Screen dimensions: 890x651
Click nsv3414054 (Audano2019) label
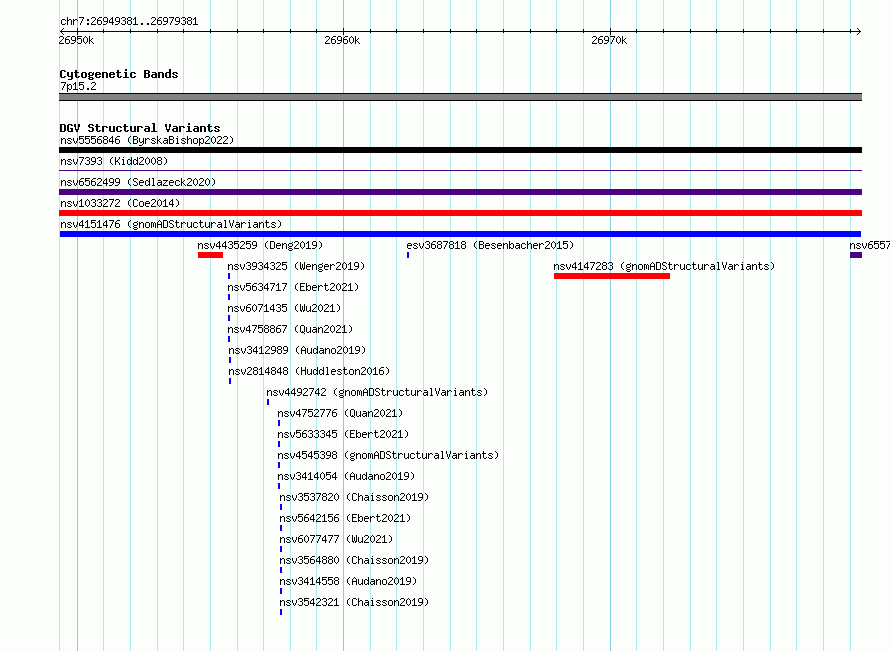346,476
